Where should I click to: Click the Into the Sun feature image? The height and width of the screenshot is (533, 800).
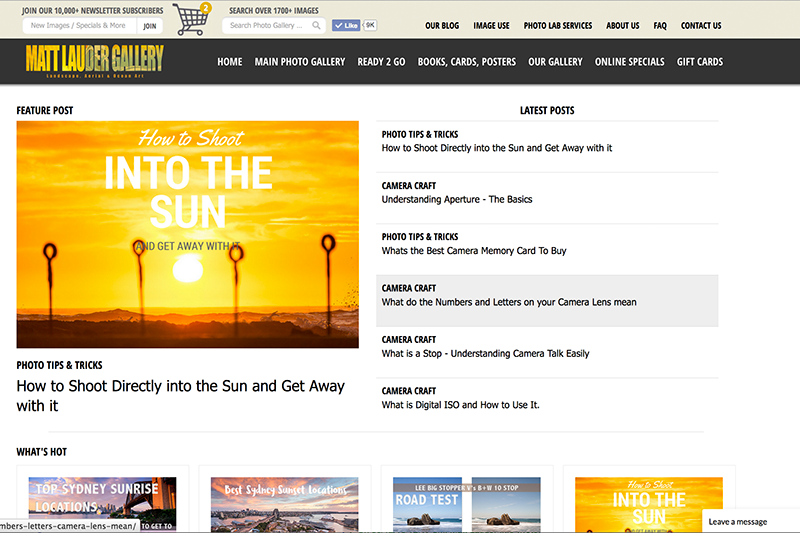[187, 234]
